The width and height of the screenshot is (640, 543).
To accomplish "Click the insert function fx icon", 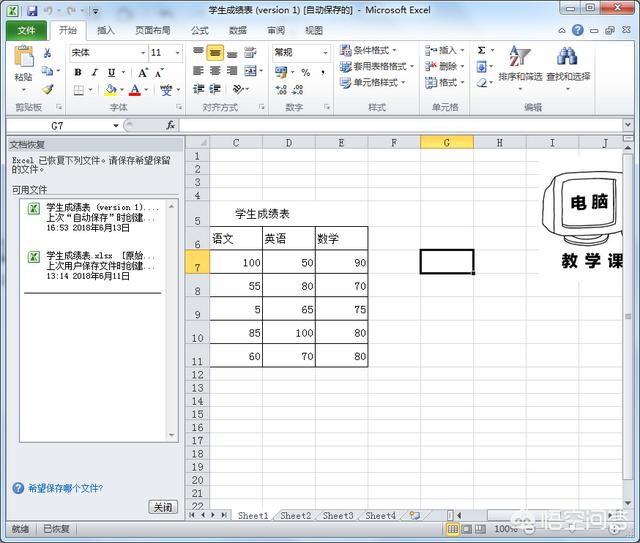I will click(x=171, y=126).
